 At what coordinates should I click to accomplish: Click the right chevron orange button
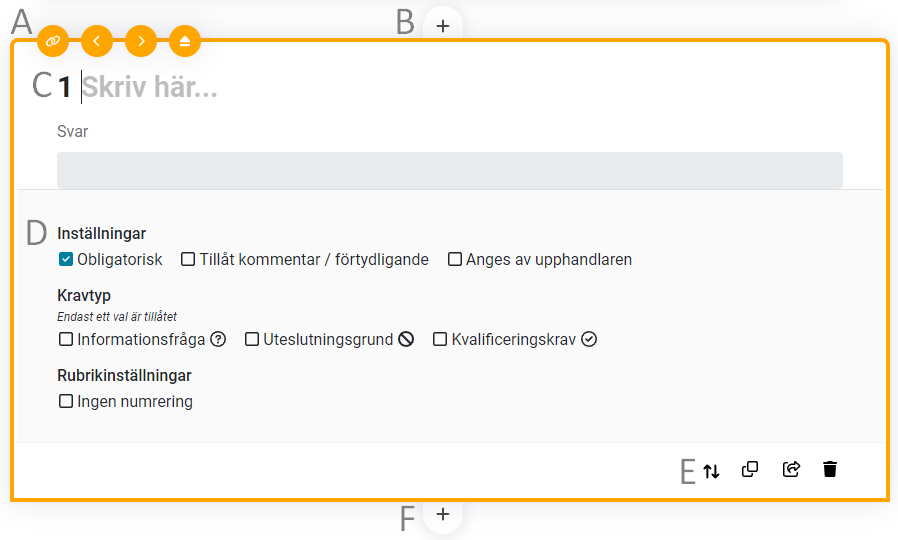(141, 41)
